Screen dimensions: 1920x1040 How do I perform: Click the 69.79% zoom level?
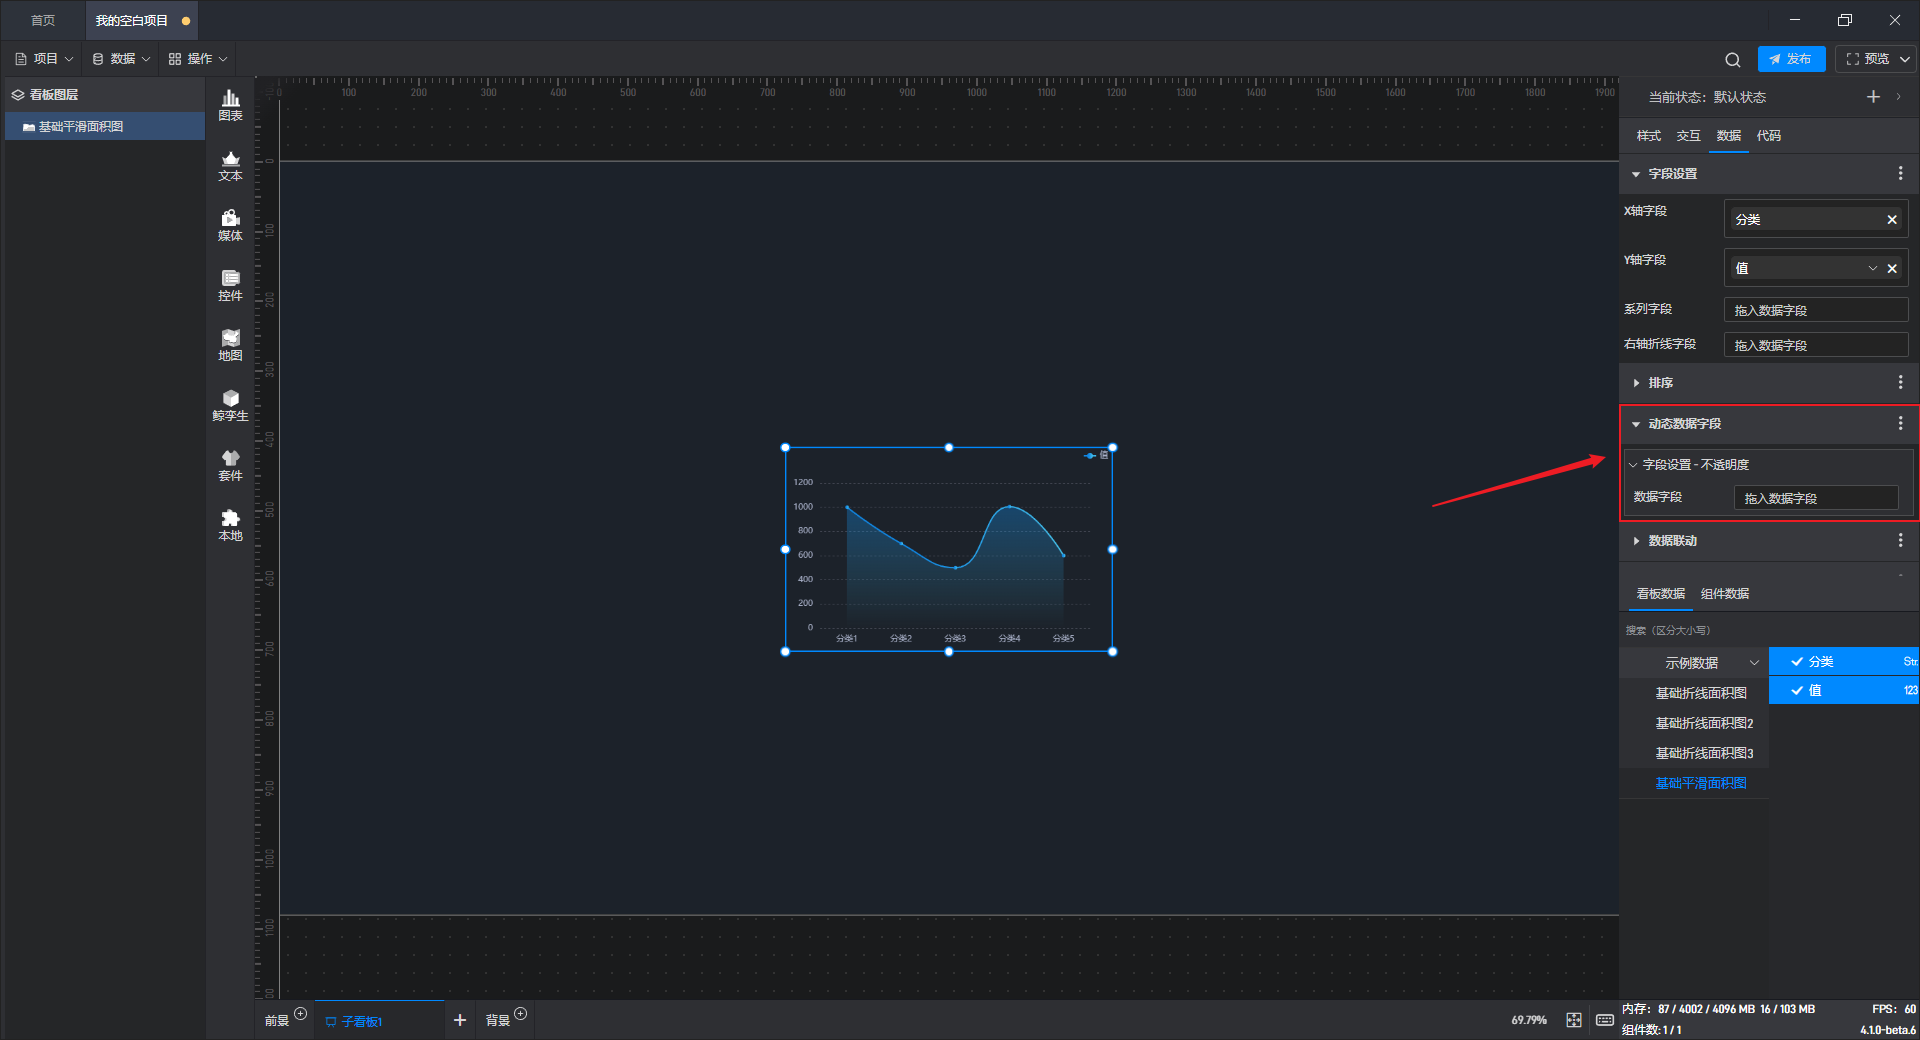pos(1529,1021)
